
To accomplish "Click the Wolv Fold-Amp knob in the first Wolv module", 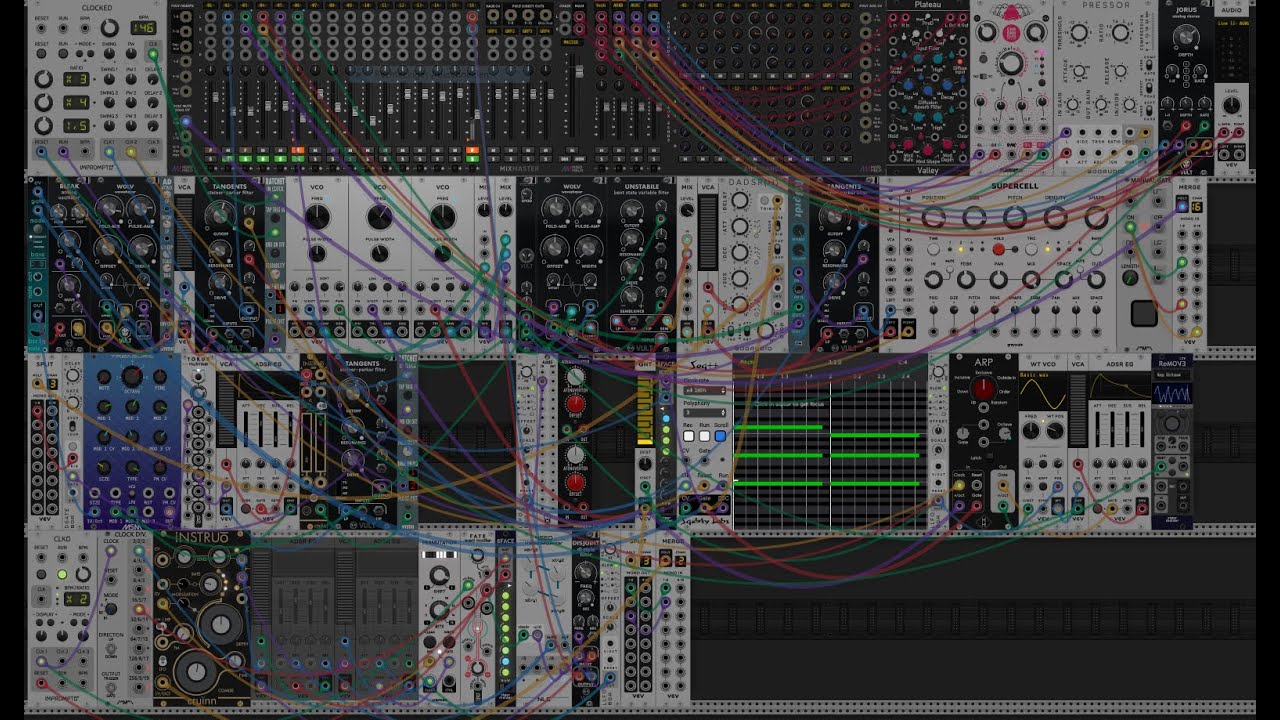I will coord(109,209).
